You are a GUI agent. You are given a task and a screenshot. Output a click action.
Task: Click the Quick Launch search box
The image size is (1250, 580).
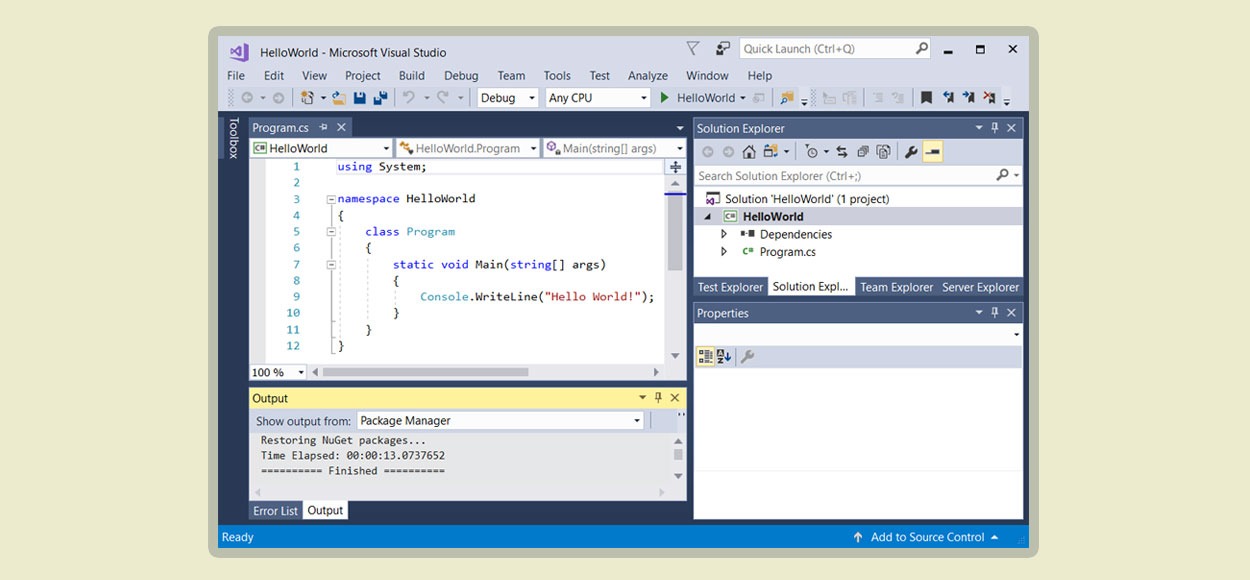pyautogui.click(x=835, y=48)
